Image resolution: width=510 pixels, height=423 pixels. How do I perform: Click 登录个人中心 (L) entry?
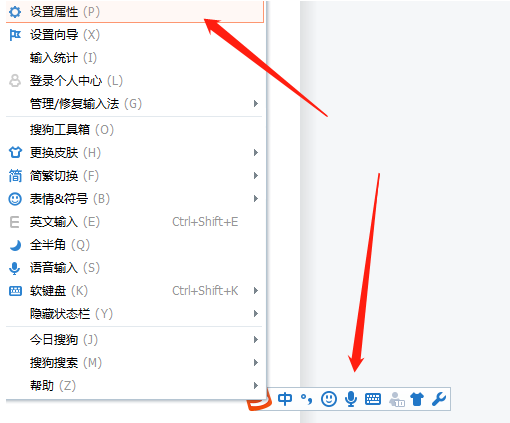(x=134, y=81)
